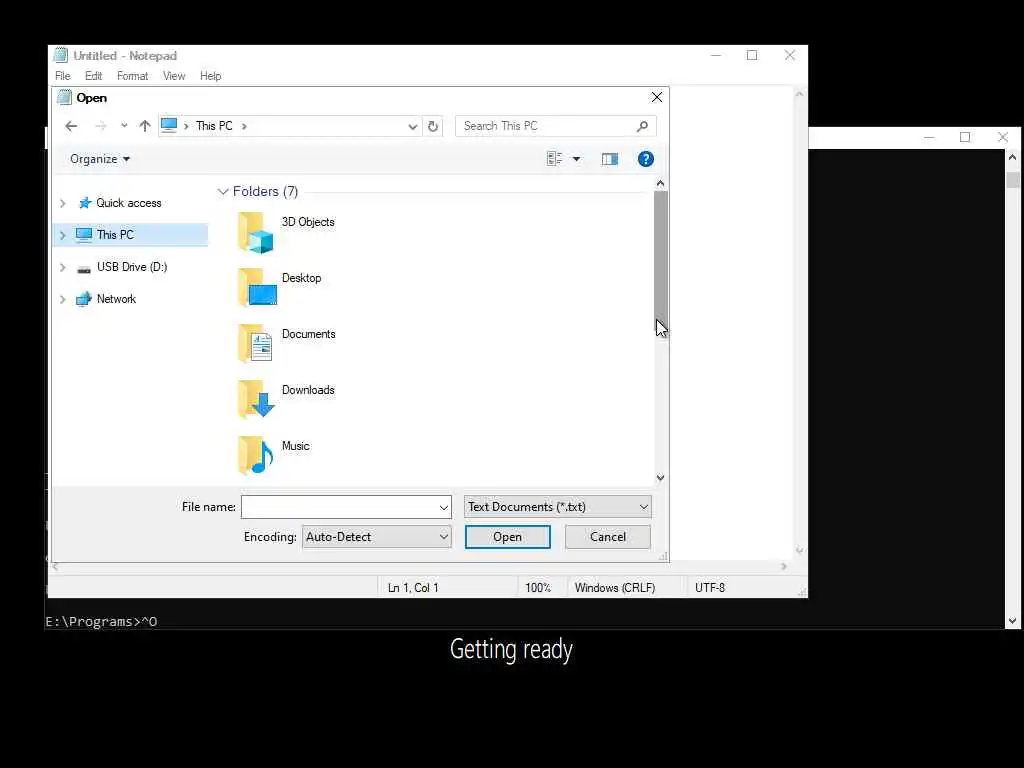Viewport: 1024px width, 768px height.
Task: Select USB Drive (D:) in sidebar
Action: click(x=132, y=267)
